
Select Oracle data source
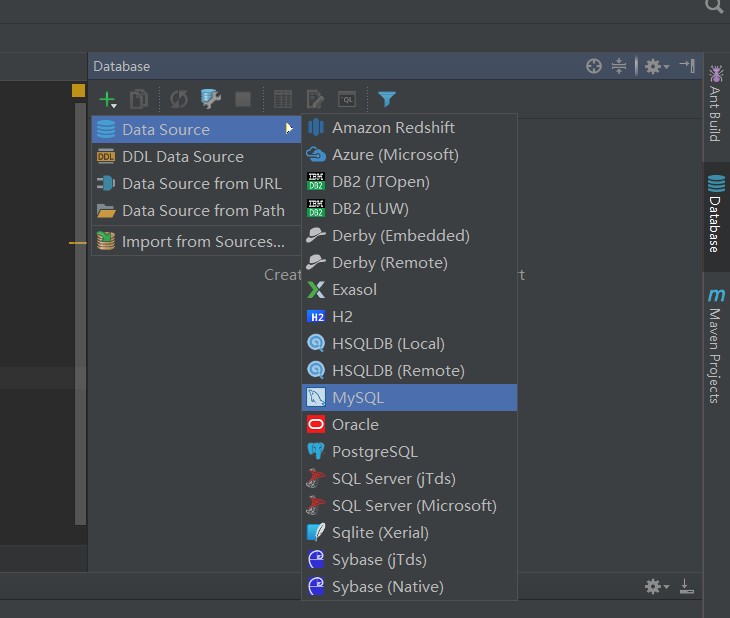(x=409, y=425)
